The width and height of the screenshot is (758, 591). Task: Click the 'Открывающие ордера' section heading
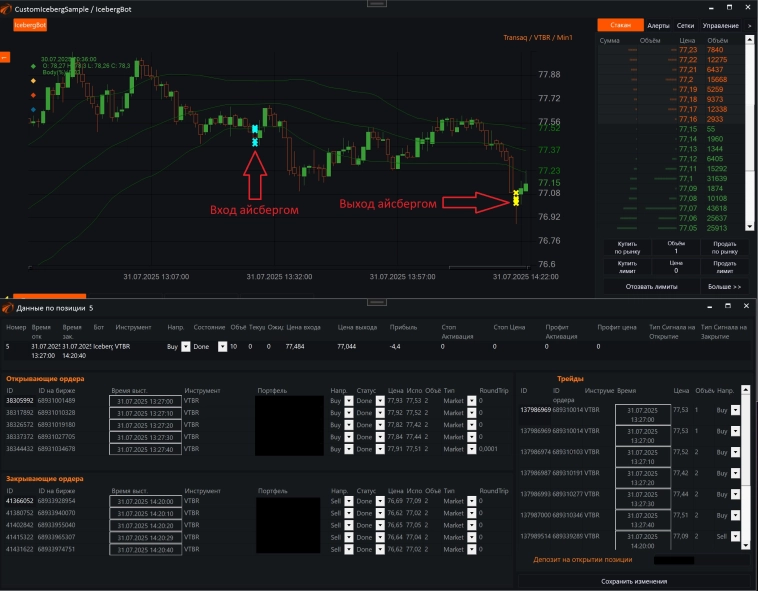(45, 378)
